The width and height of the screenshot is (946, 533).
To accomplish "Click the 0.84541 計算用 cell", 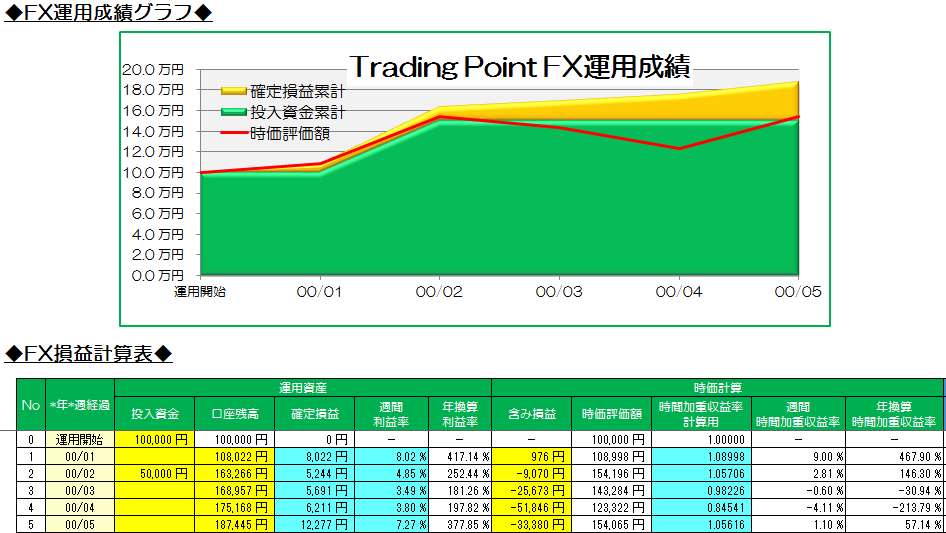I will (702, 507).
